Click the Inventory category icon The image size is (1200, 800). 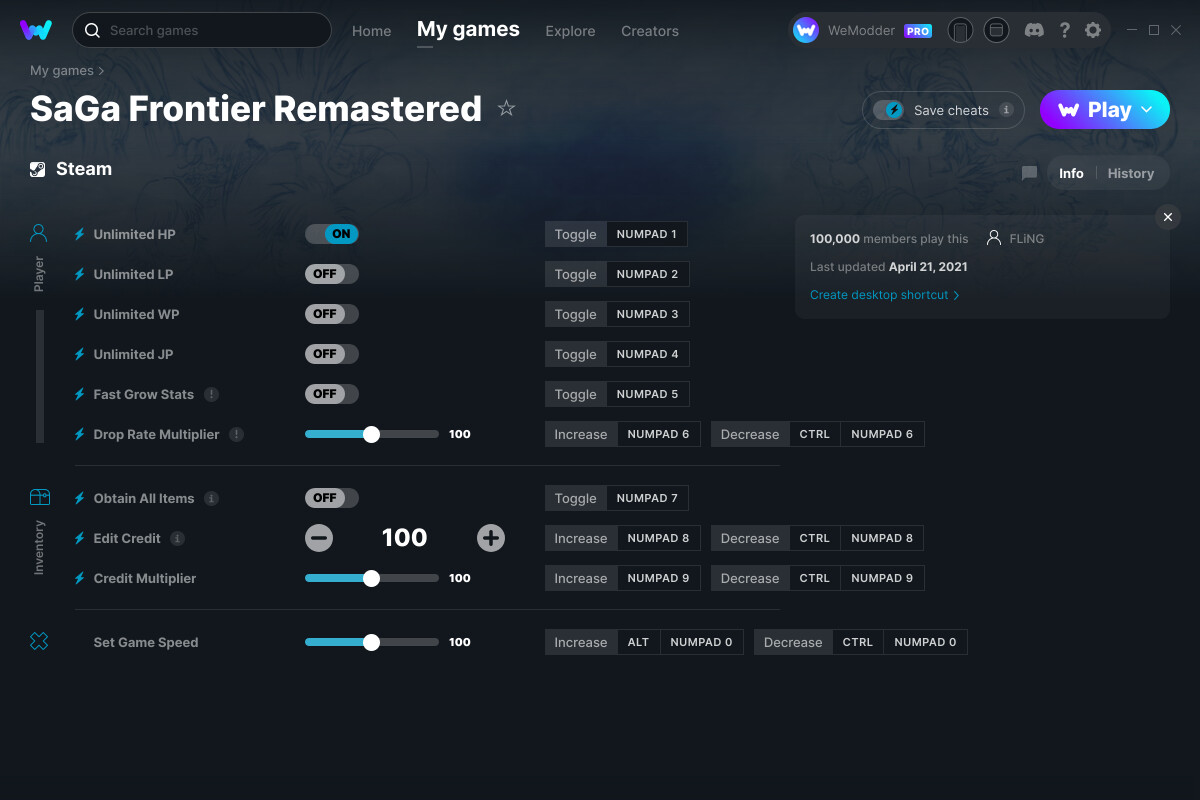[x=39, y=497]
